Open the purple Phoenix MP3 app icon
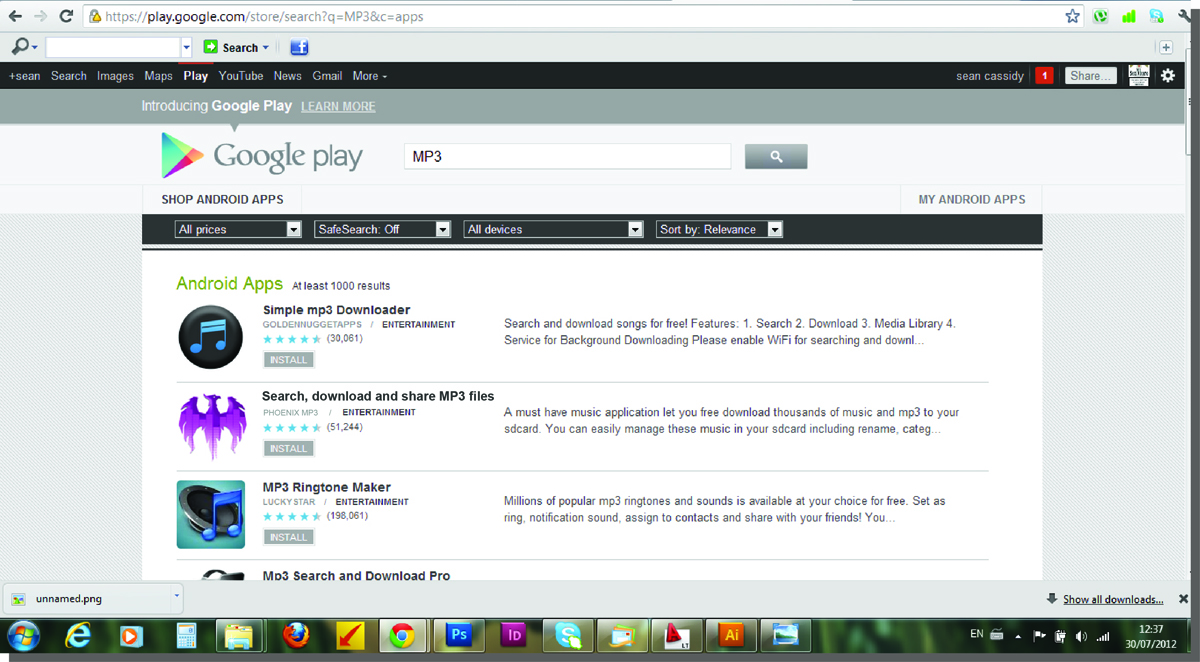 (x=211, y=426)
